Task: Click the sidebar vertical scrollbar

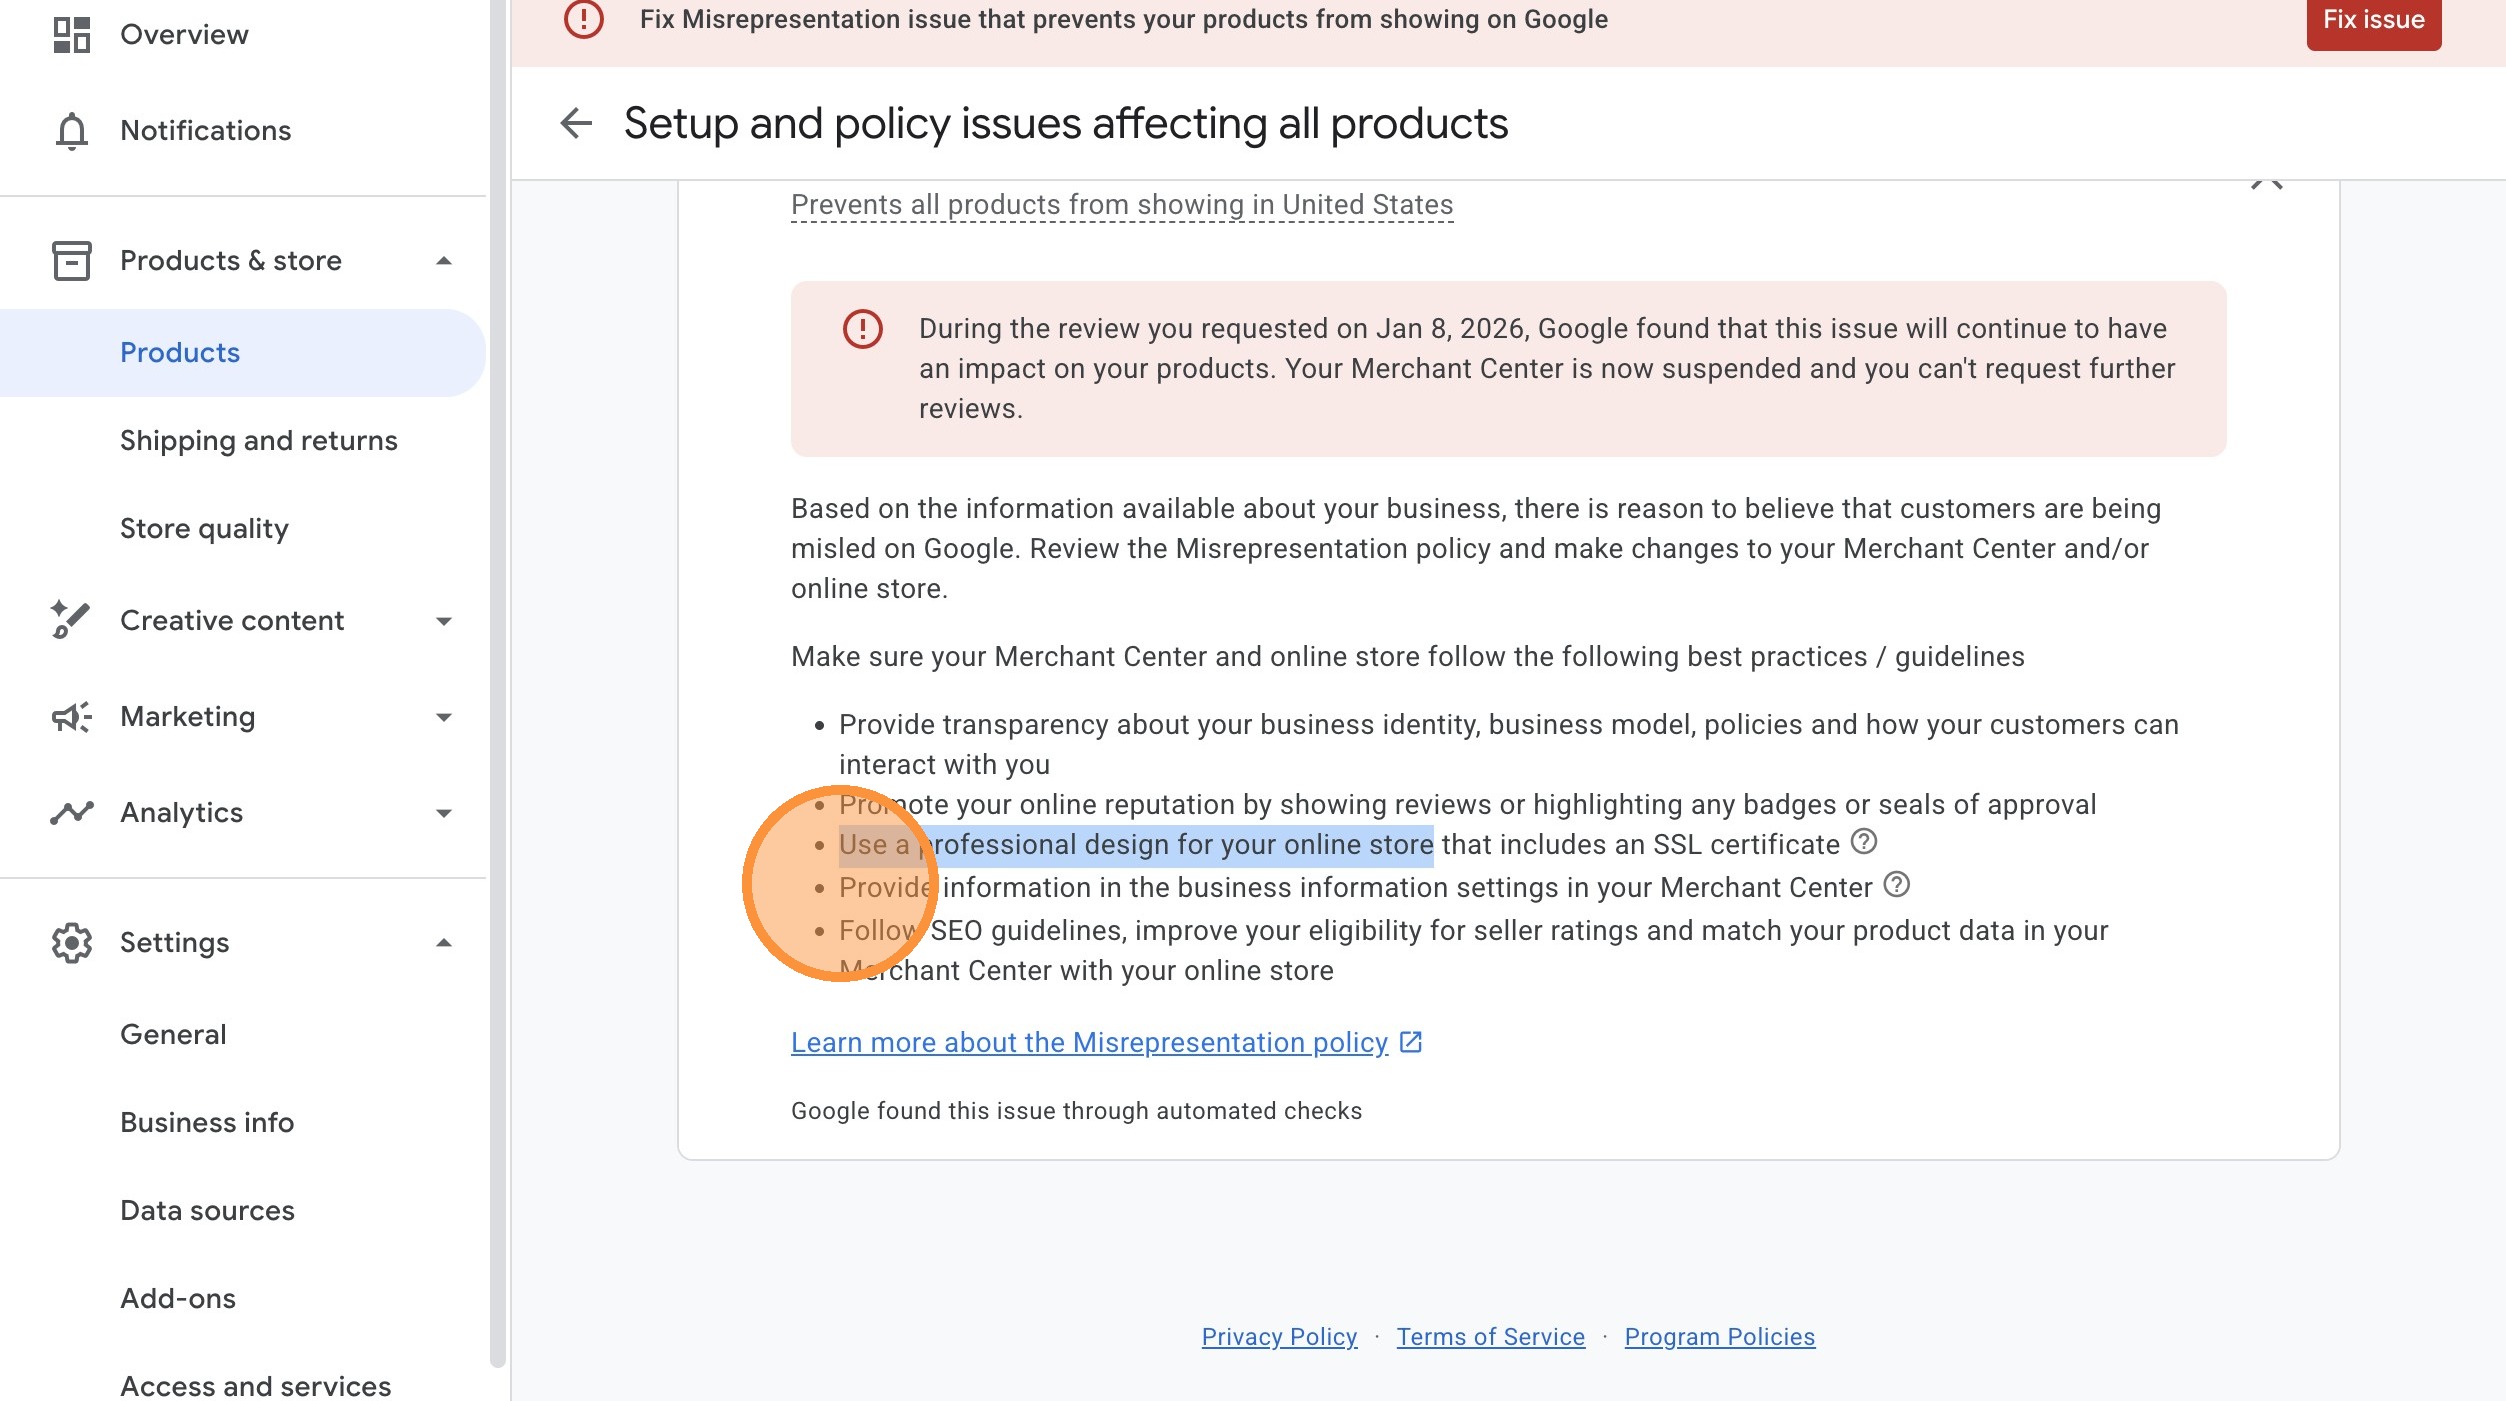Action: tap(498, 680)
